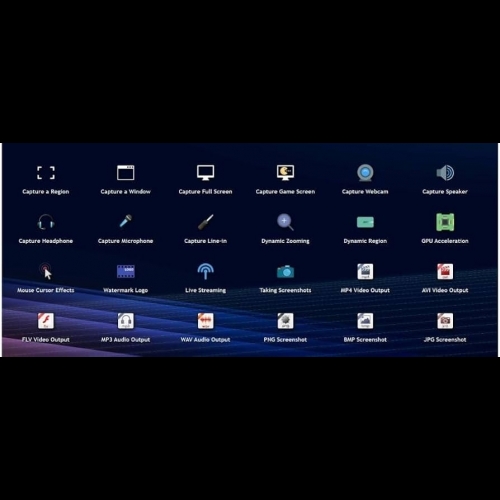Select the FLV Video Output thumbnail
The height and width of the screenshot is (500, 500).
click(x=46, y=321)
